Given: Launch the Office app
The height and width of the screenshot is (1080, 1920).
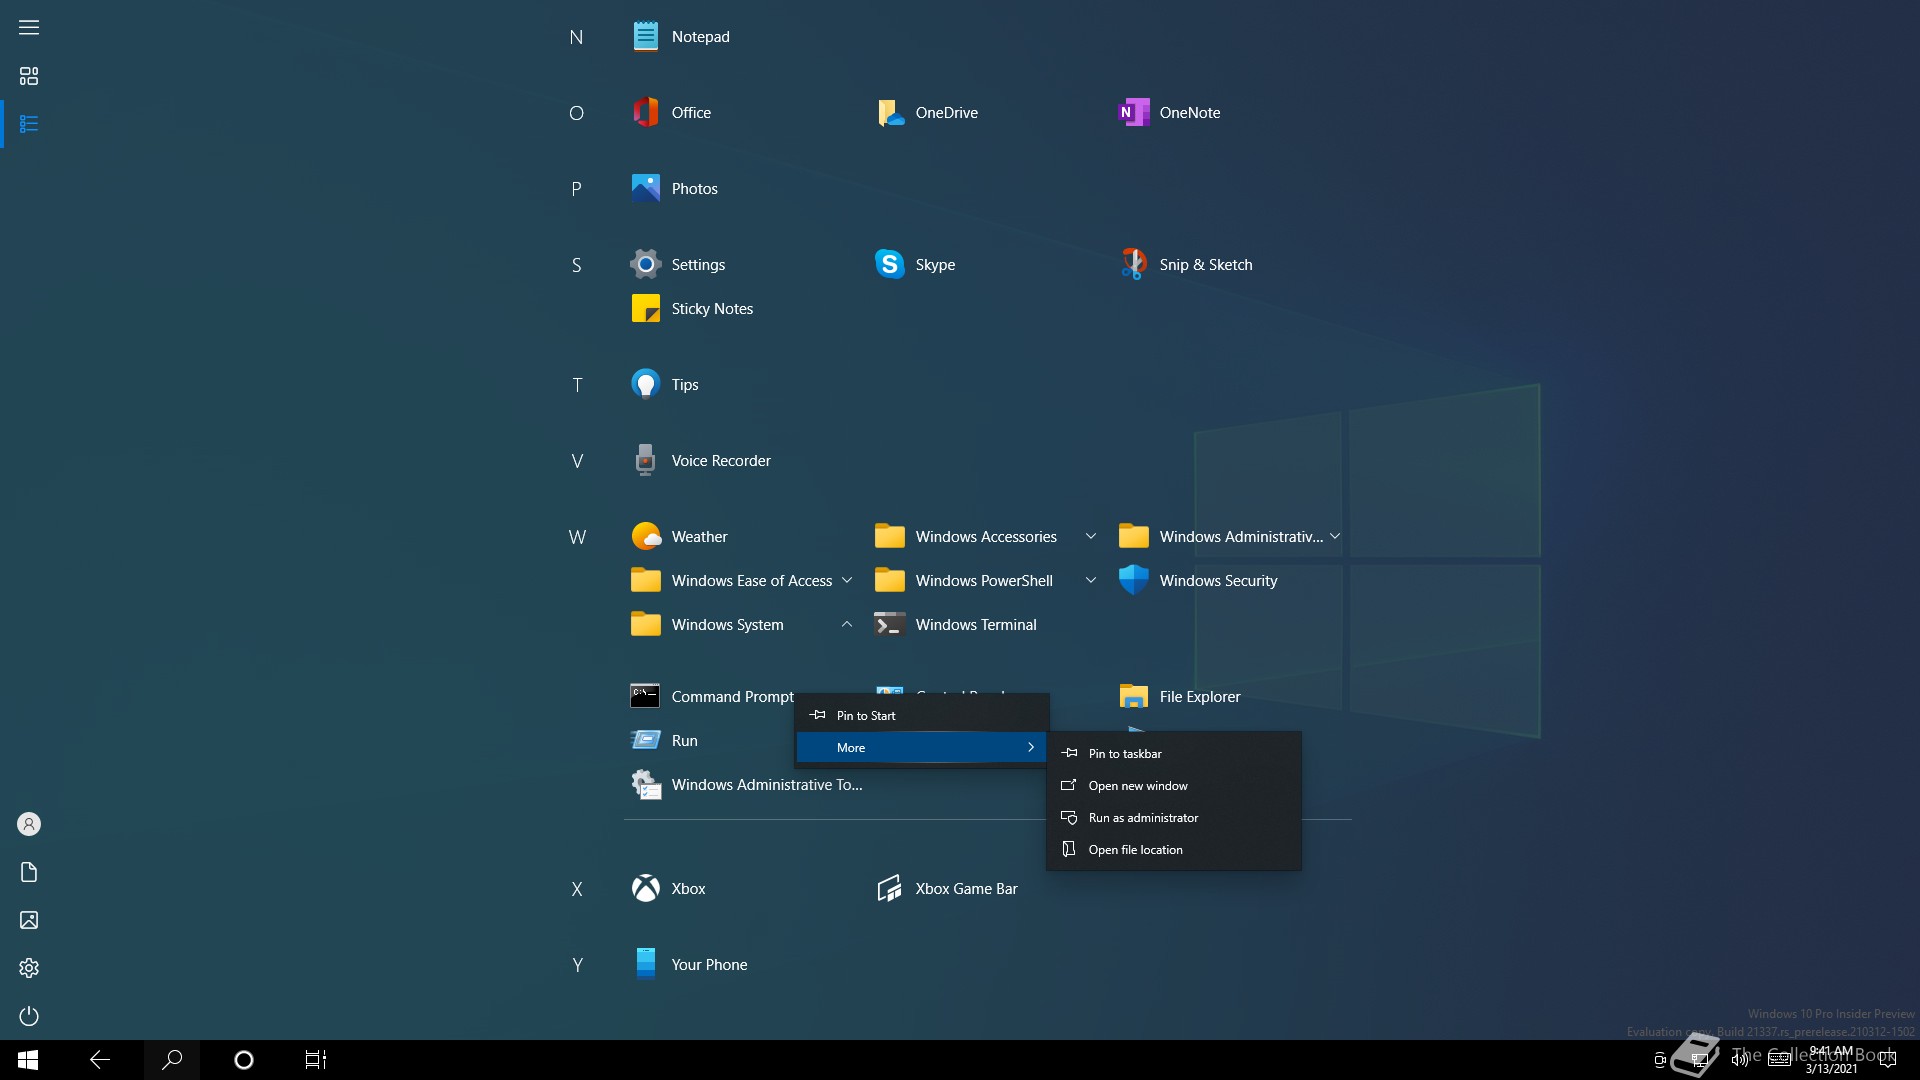Looking at the screenshot, I should pos(671,113).
